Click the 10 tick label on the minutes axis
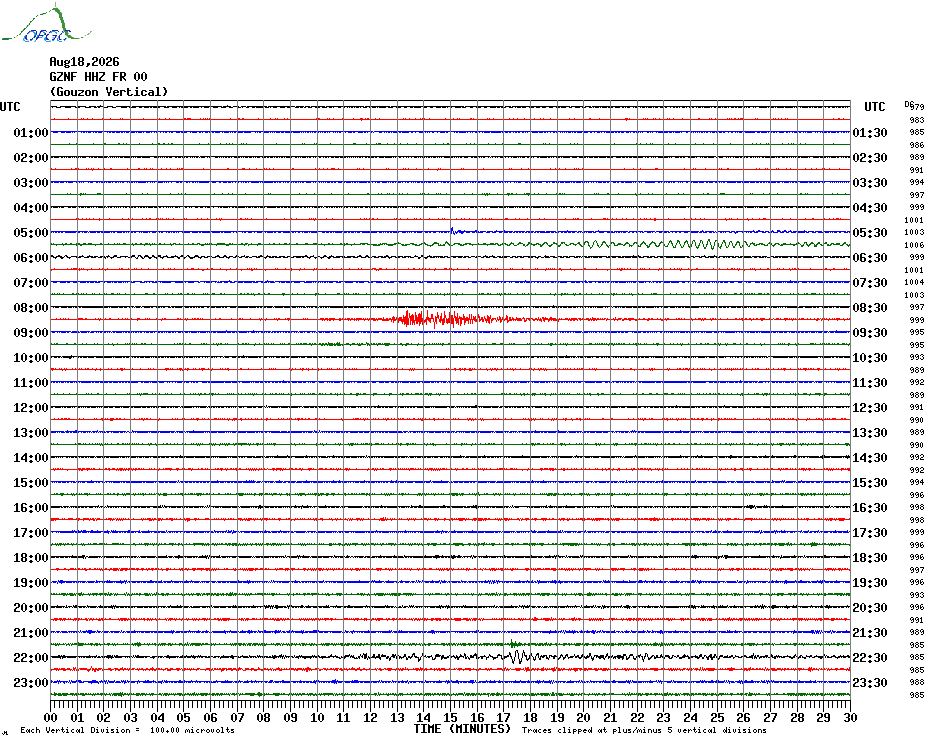Viewport: 930px width, 744px height. pyautogui.click(x=317, y=718)
